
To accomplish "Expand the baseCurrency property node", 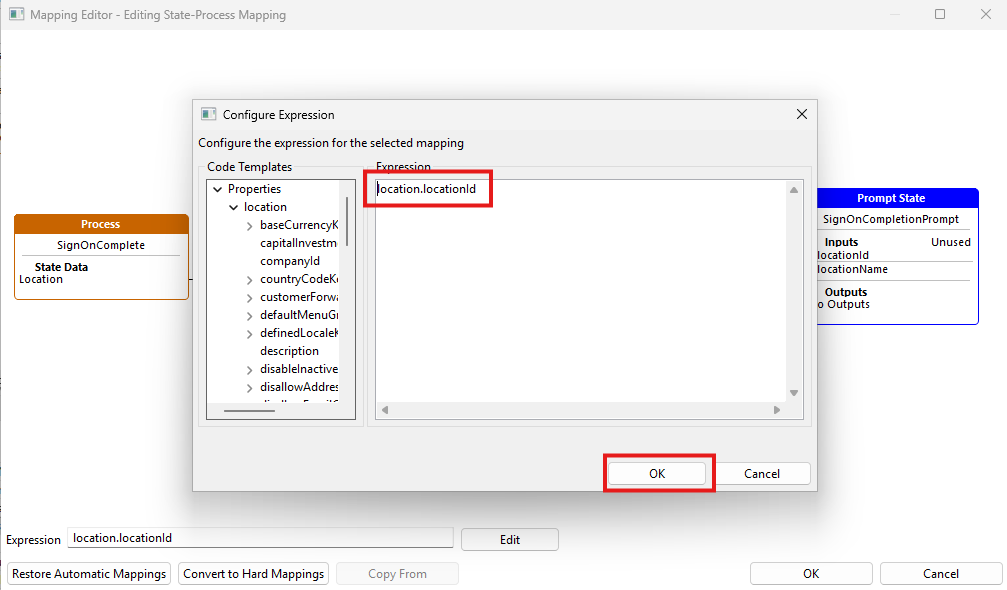I will pos(249,225).
